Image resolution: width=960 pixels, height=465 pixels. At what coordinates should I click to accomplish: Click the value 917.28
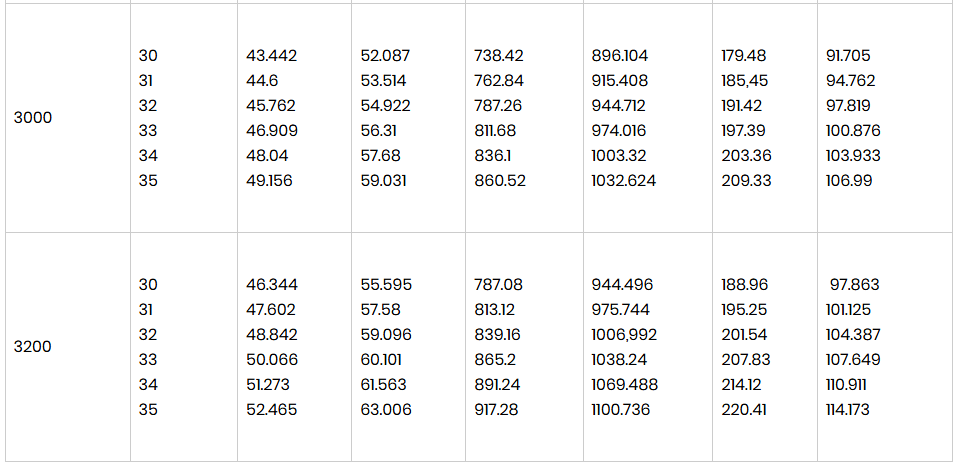tap(496, 409)
